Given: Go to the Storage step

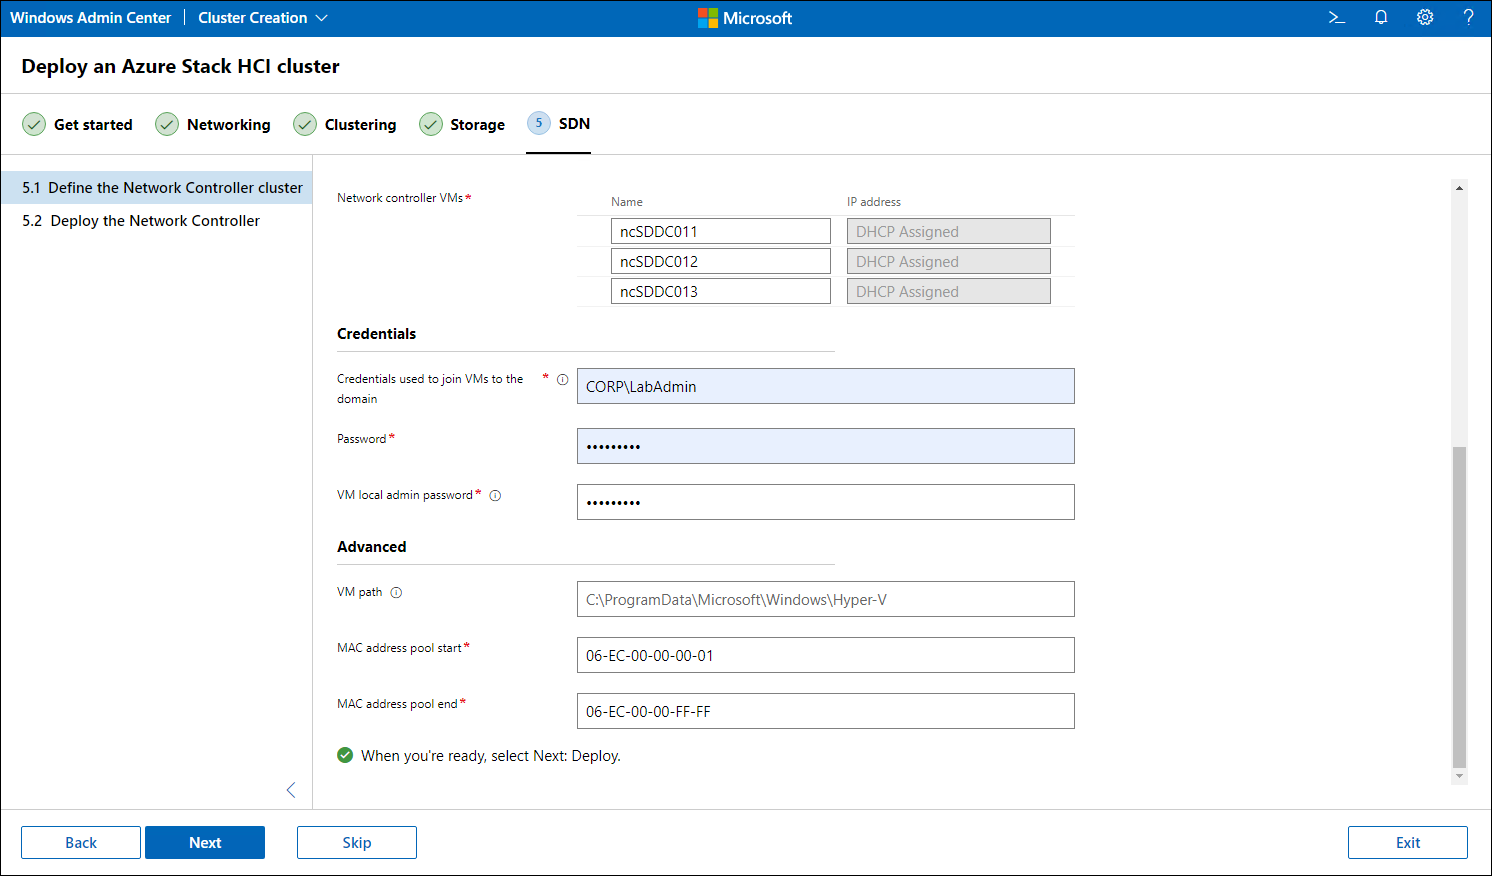Looking at the screenshot, I should [x=462, y=124].
